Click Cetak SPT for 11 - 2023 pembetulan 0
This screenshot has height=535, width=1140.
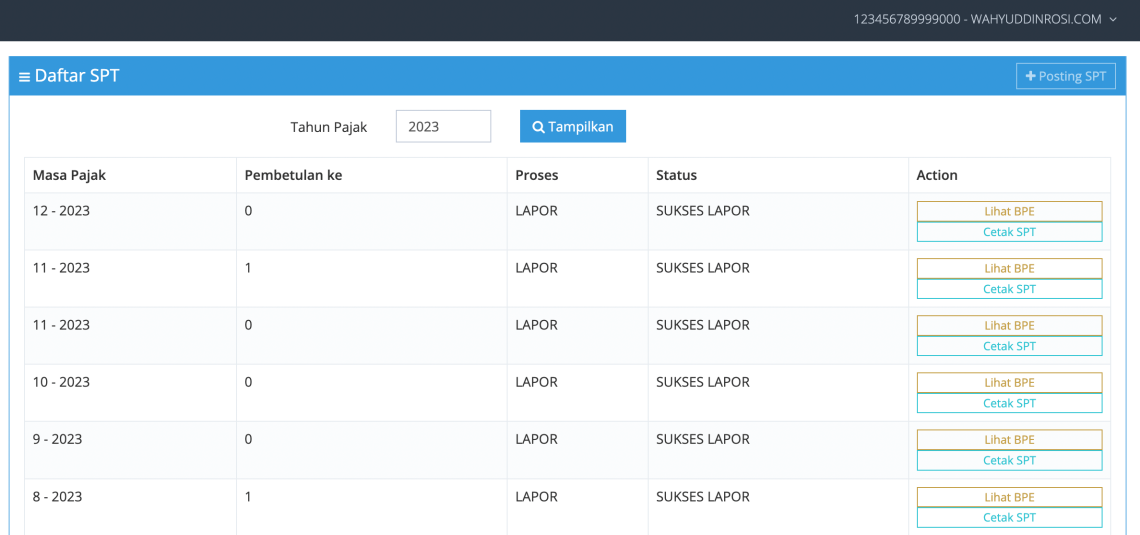click(x=1009, y=346)
